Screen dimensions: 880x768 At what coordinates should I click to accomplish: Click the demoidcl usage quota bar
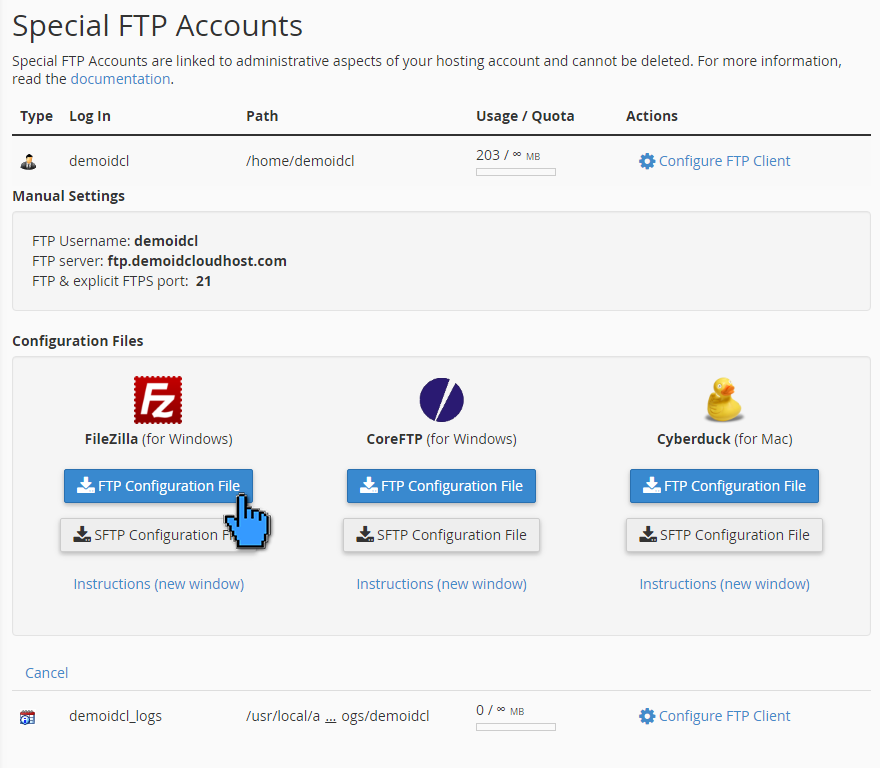tap(515, 171)
